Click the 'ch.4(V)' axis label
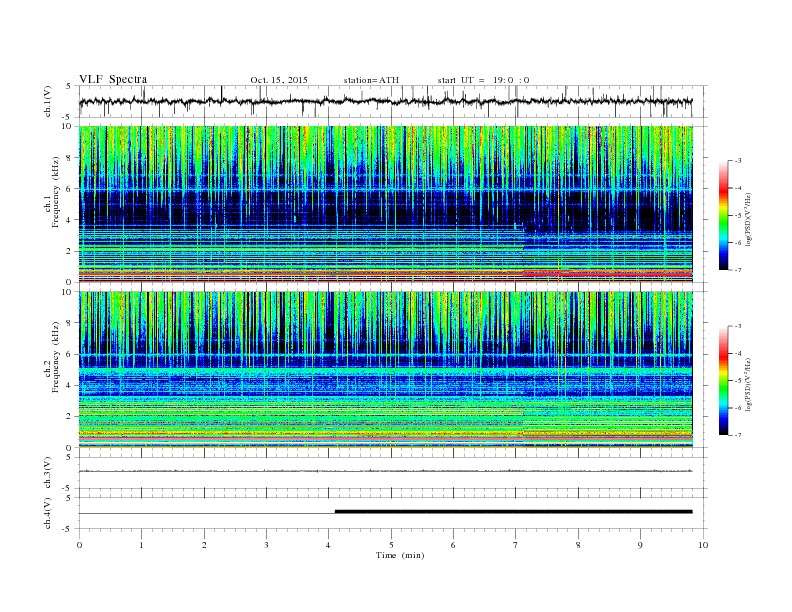Viewport: 792px width, 612px height. 47,513
